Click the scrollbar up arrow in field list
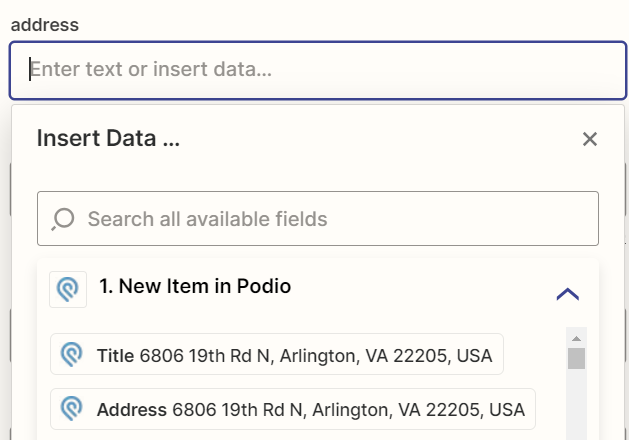629x440 pixels. (576, 339)
